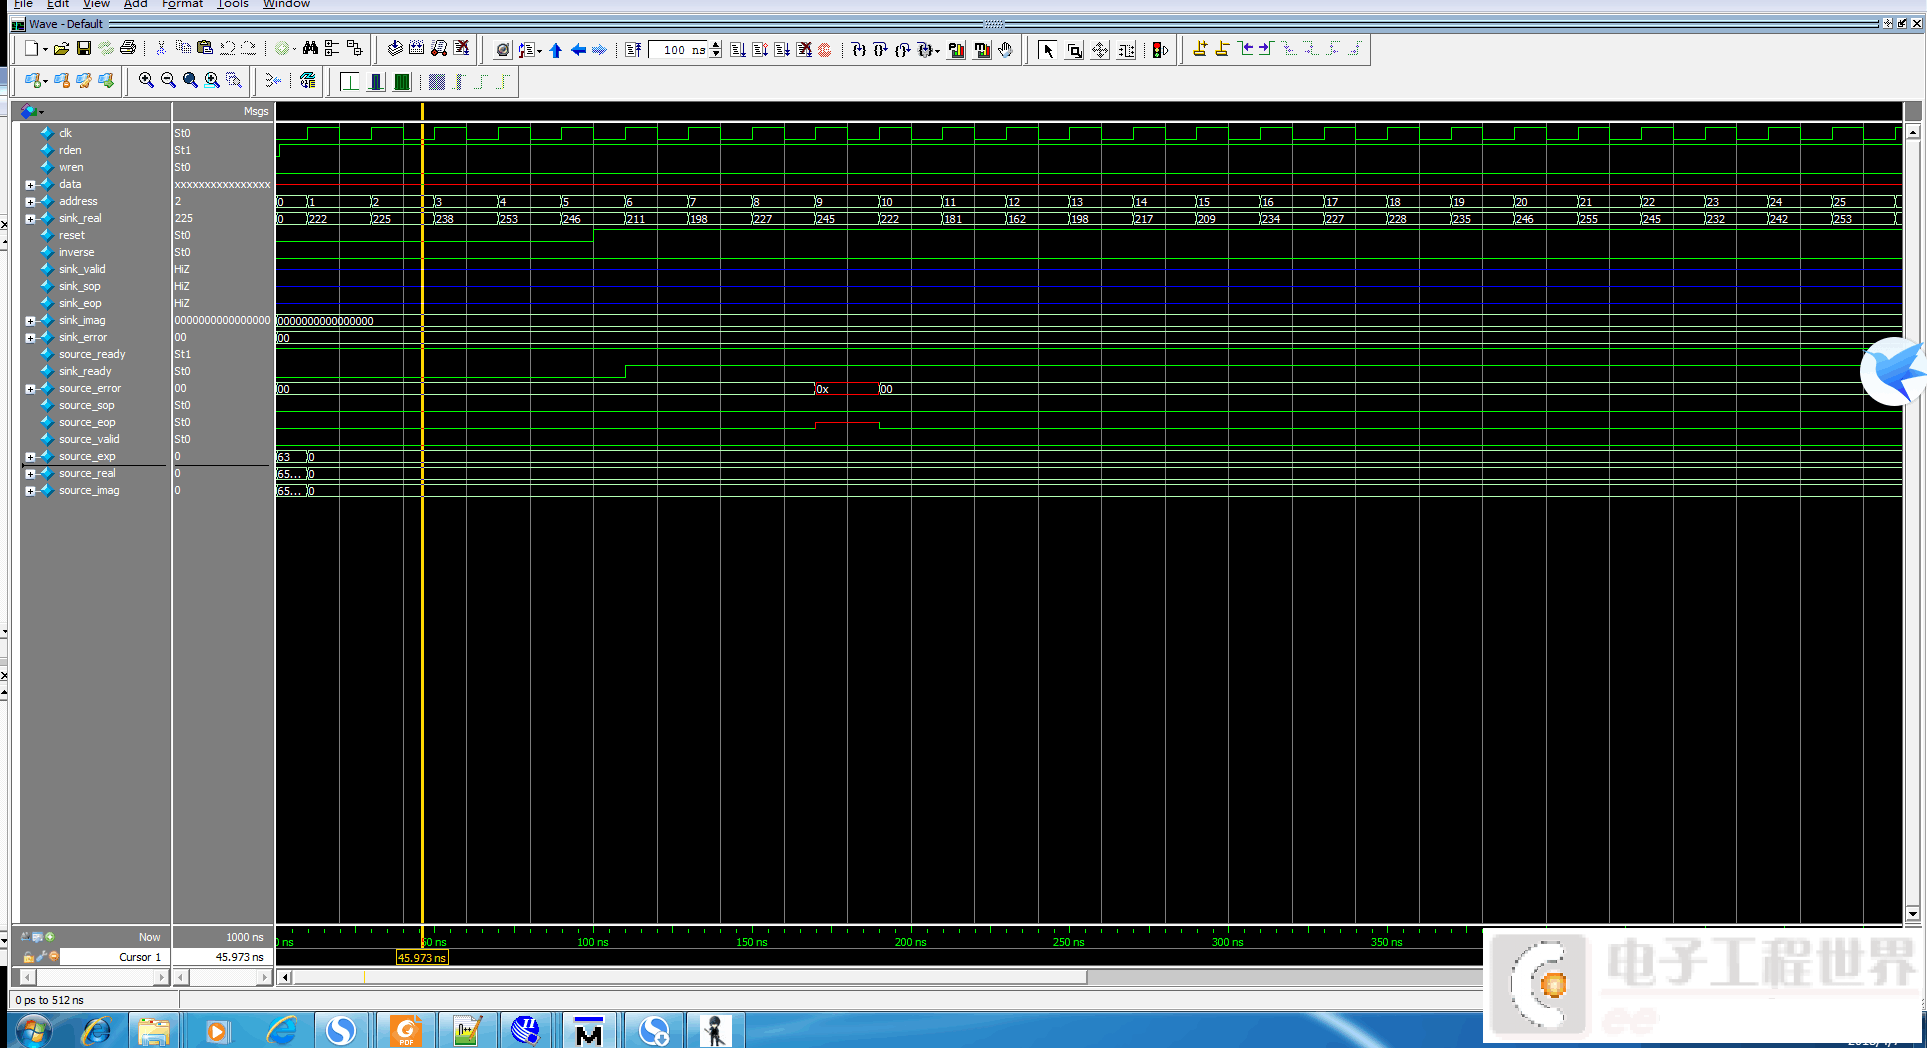Expand the sink_real signal bus
This screenshot has height=1048, width=1927.
coord(30,219)
